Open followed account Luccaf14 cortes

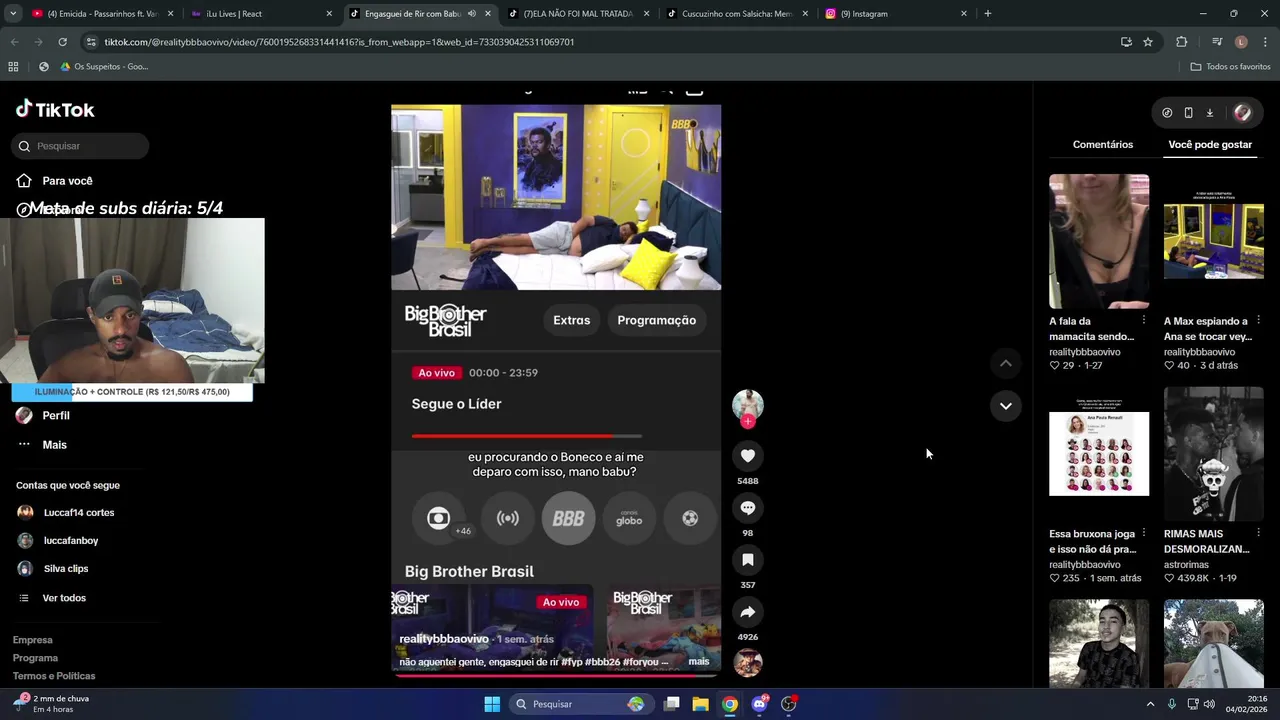[x=78, y=512]
